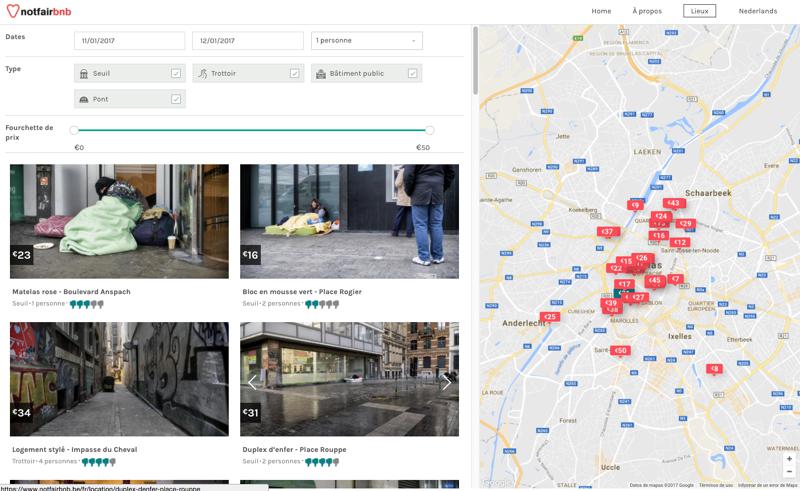Show next photo of Duplex d'enfer
The width and height of the screenshot is (800, 491).
(x=446, y=382)
